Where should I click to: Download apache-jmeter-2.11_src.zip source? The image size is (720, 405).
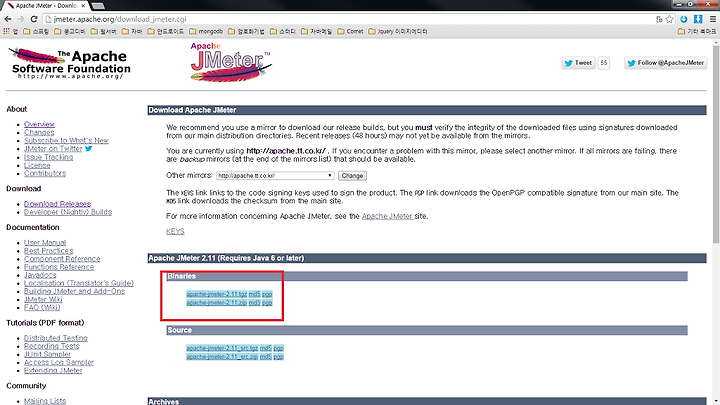coord(222,357)
